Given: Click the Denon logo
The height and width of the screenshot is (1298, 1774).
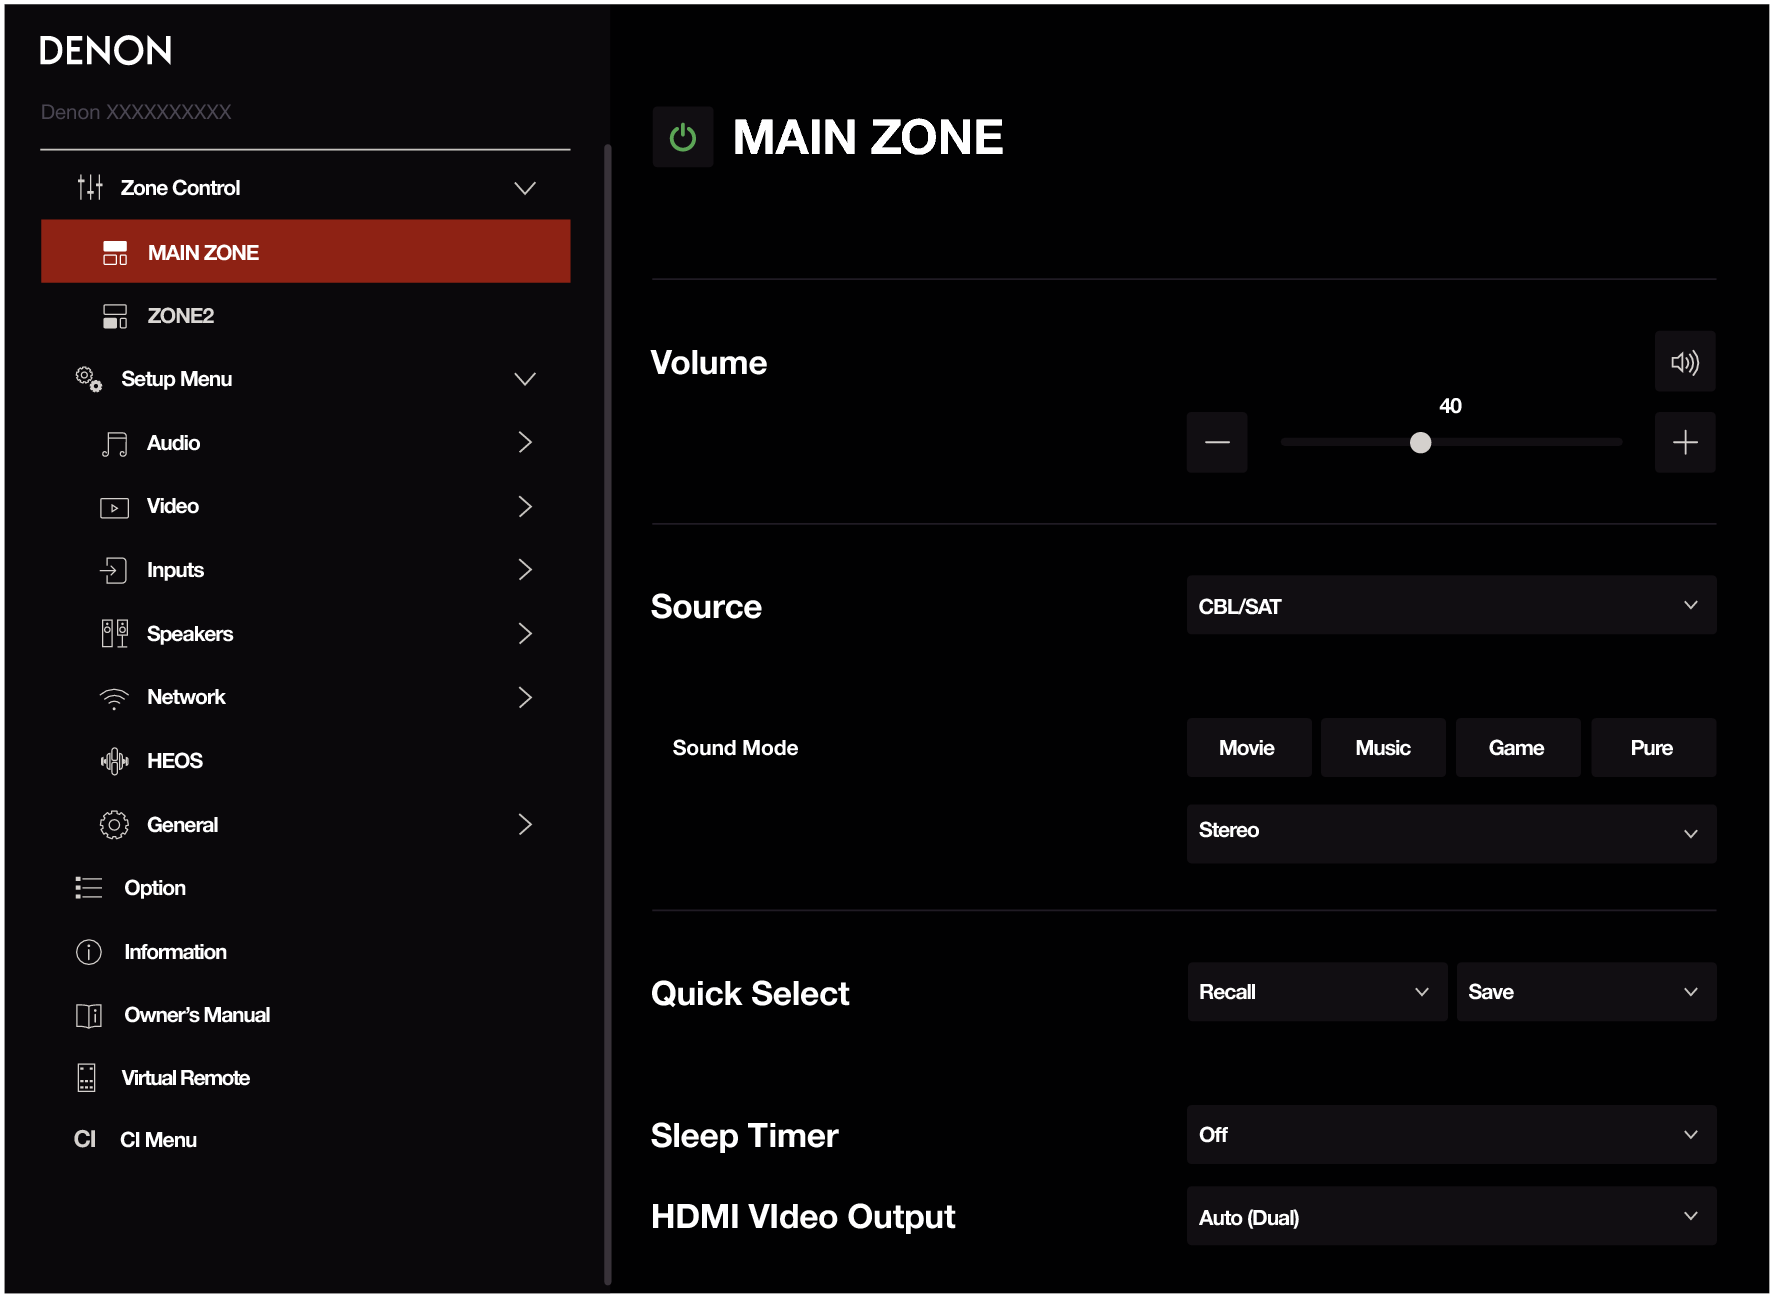Looking at the screenshot, I should 106,50.
